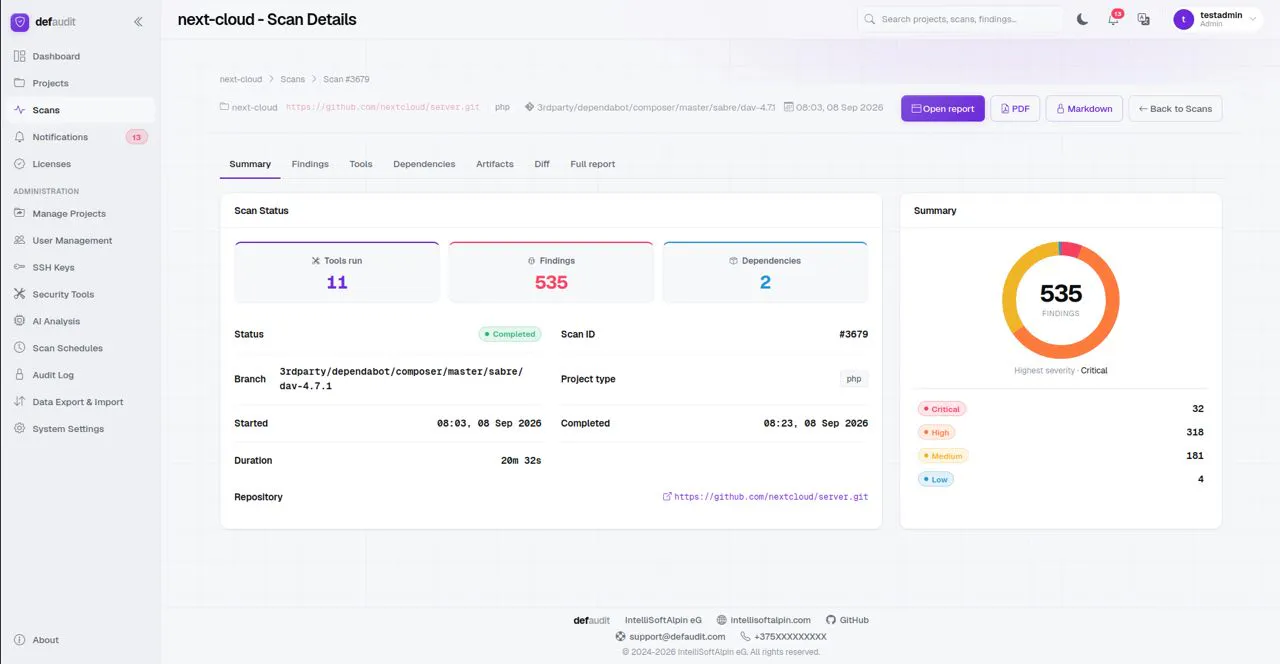Click the Open report button

point(943,108)
